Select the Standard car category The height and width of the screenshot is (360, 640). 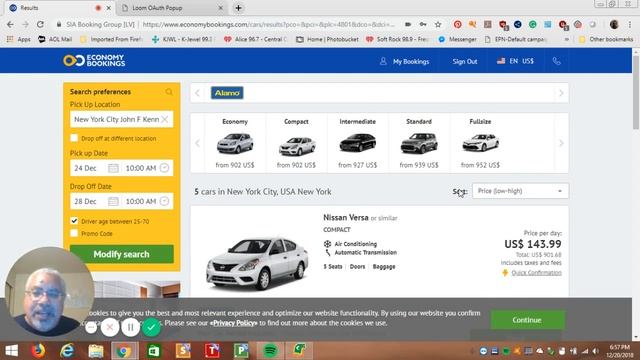pos(419,143)
